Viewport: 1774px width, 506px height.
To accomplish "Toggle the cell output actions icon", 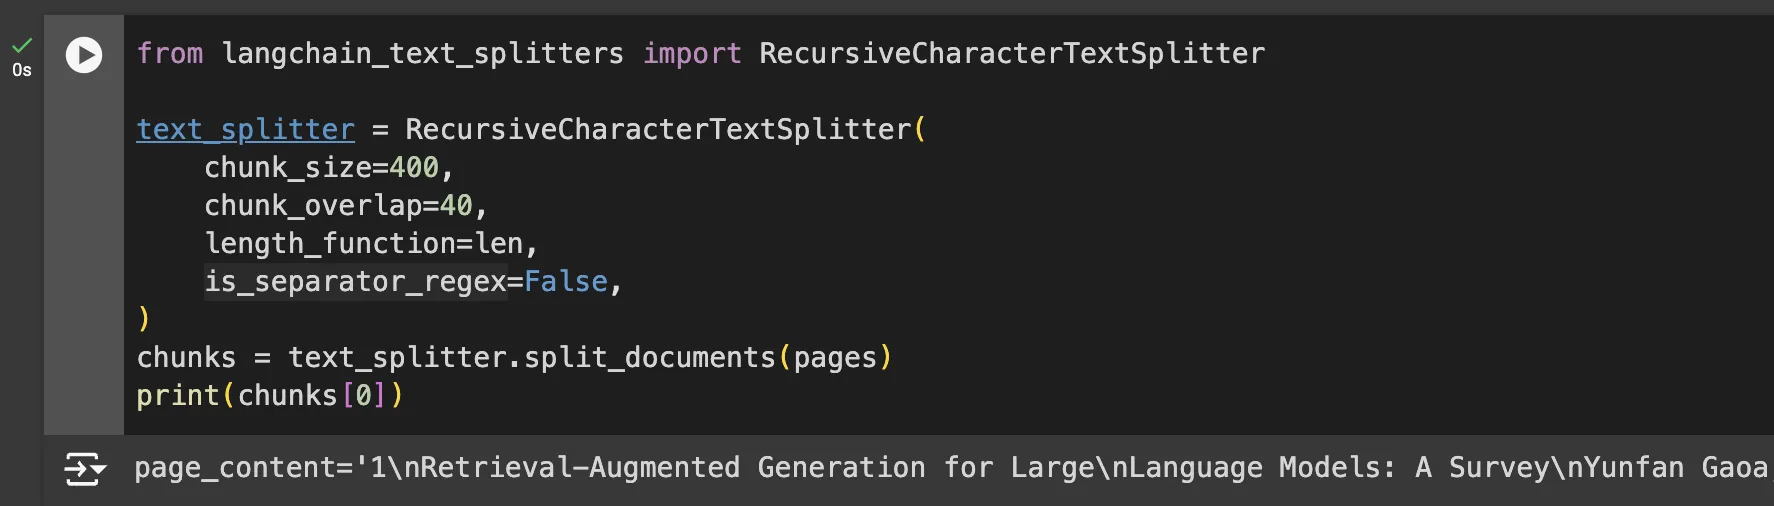I will point(85,469).
